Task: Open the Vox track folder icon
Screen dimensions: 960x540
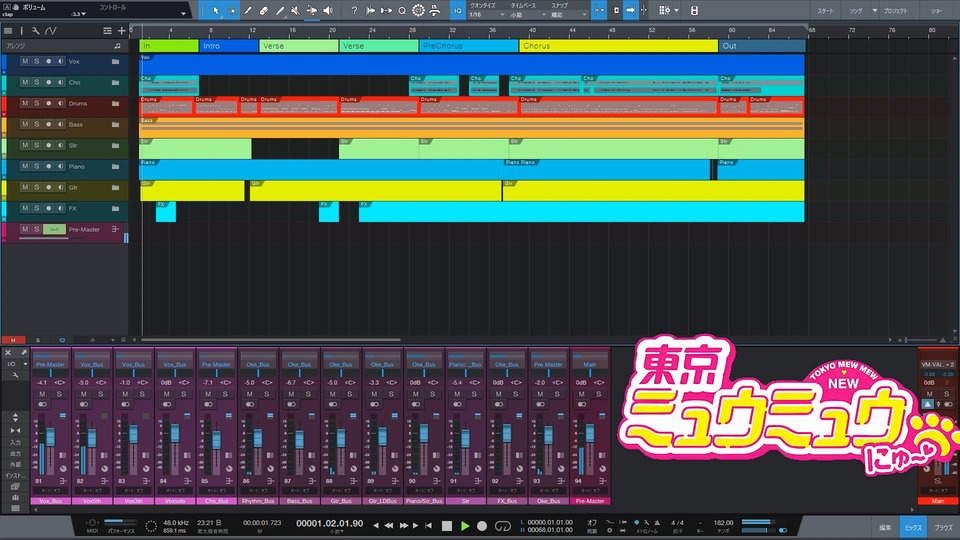Action: tap(115, 61)
